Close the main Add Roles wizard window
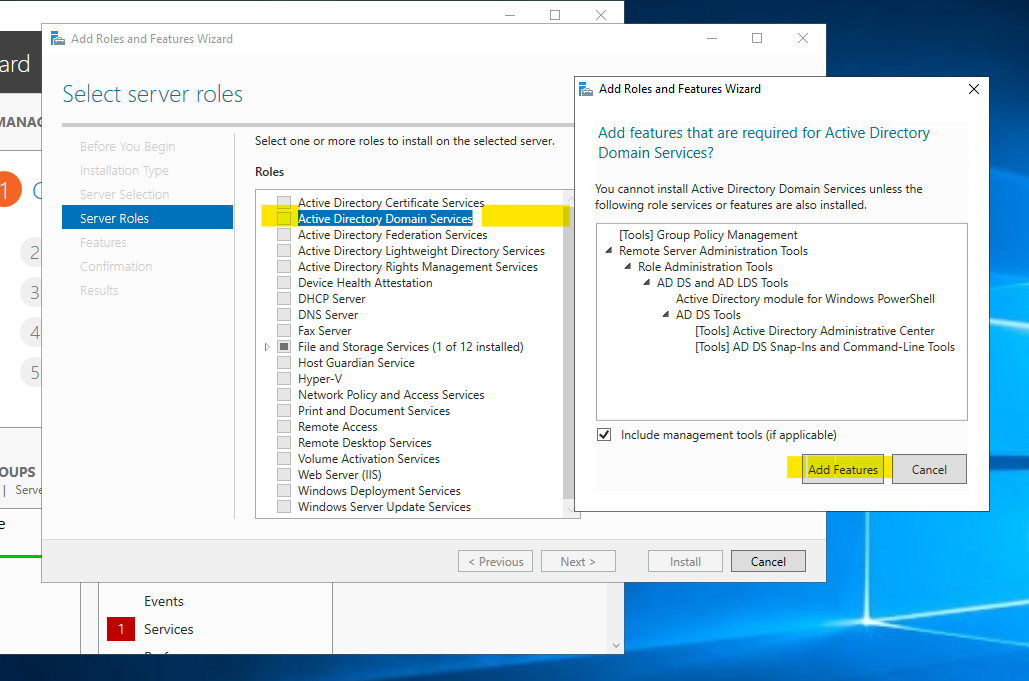1029x681 pixels. coord(803,38)
